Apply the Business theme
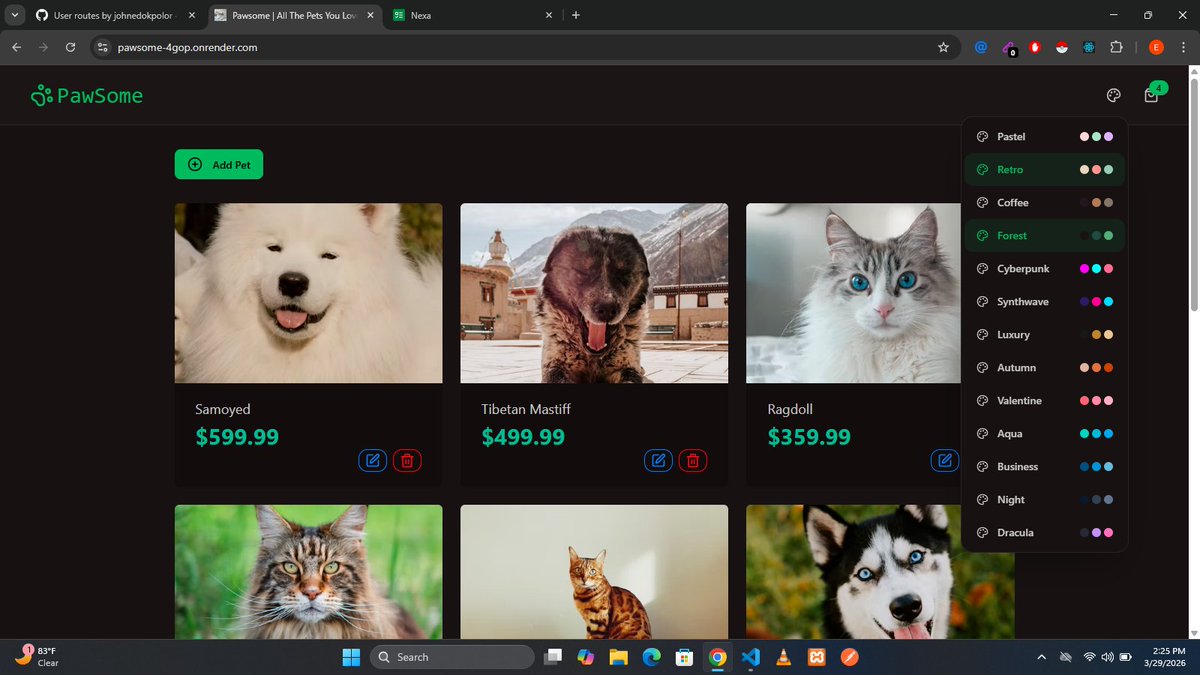1200x675 pixels. tap(1044, 466)
